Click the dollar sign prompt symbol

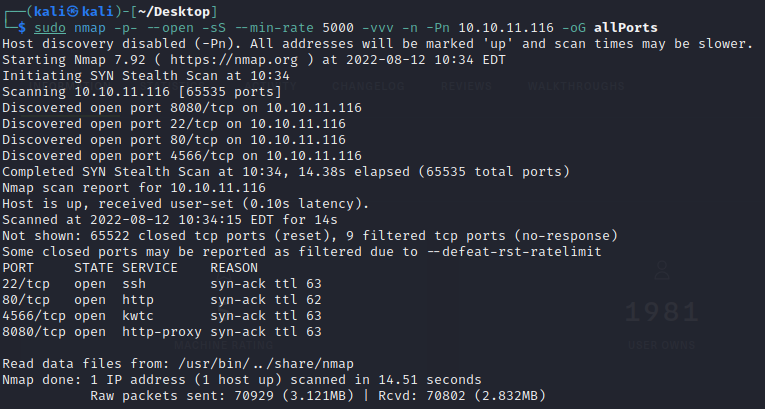(22, 27)
